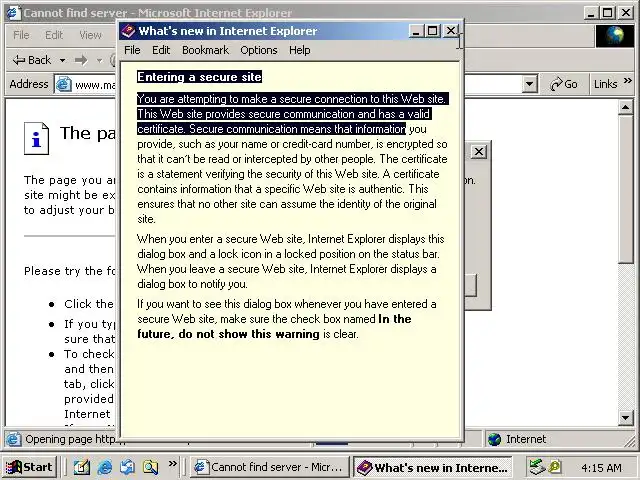Open Edit menu in Internet Explorer window

[x=54, y=35]
